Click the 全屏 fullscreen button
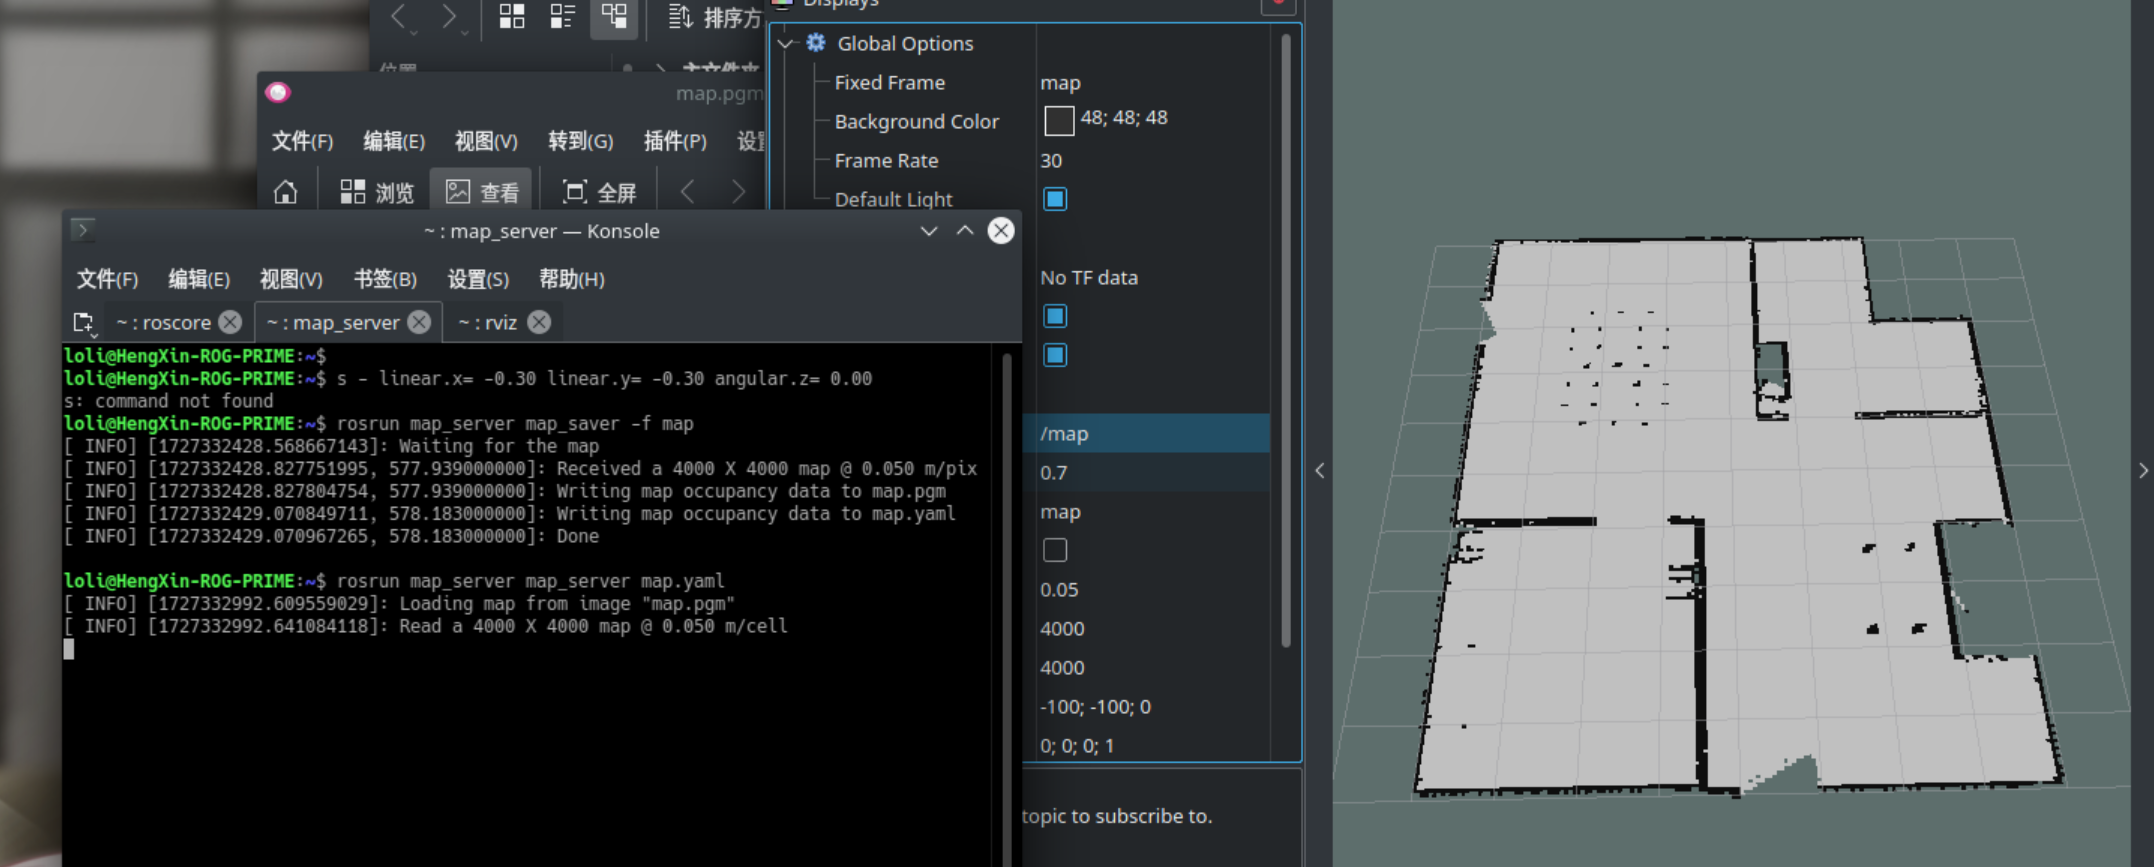 tap(600, 192)
